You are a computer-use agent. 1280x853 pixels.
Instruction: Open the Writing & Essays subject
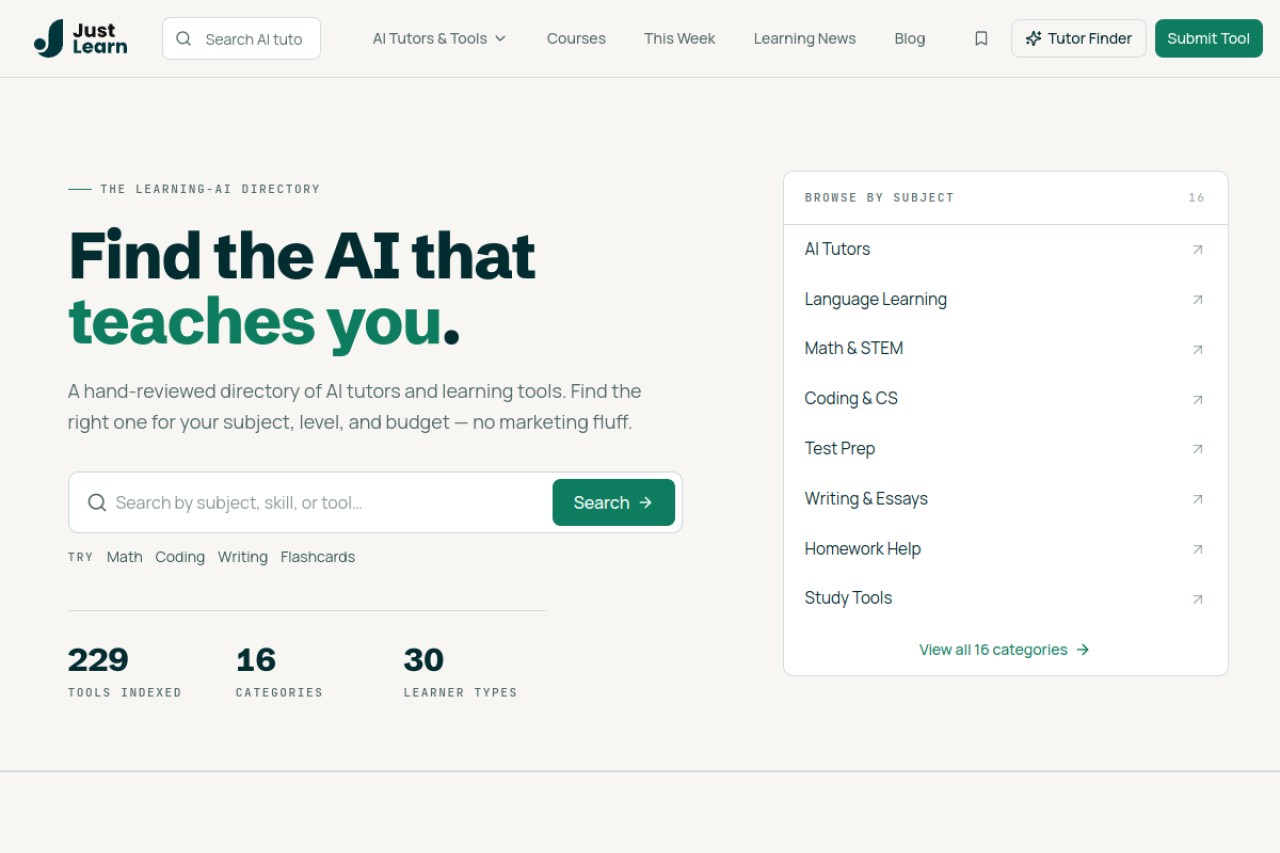pyautogui.click(x=1005, y=498)
